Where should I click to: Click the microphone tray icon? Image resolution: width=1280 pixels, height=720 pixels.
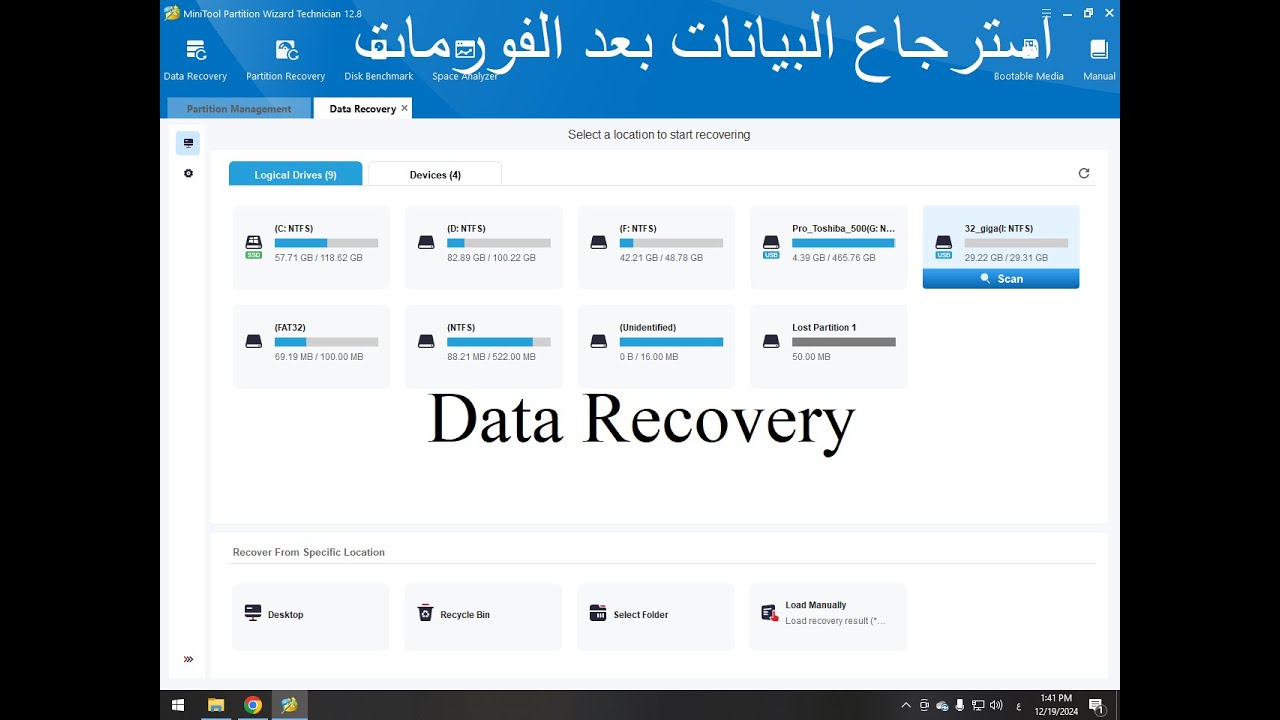coord(960,705)
